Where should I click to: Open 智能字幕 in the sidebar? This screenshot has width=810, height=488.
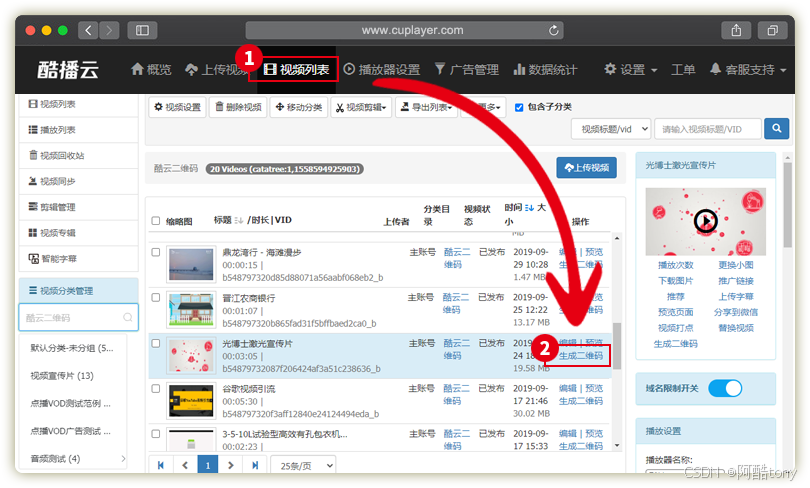coord(79,259)
